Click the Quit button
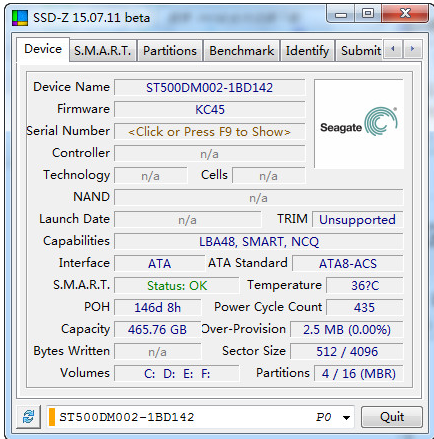This screenshot has height=439, width=434. (392, 417)
